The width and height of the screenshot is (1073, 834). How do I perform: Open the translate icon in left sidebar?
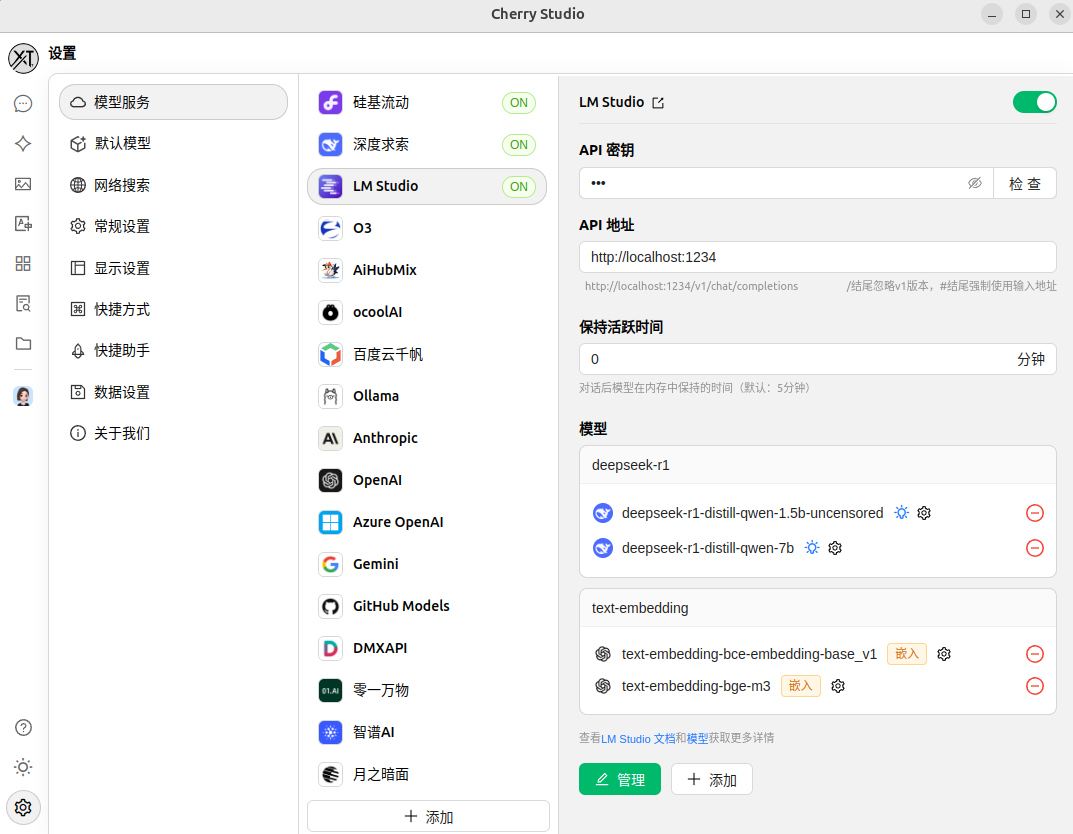coord(23,224)
